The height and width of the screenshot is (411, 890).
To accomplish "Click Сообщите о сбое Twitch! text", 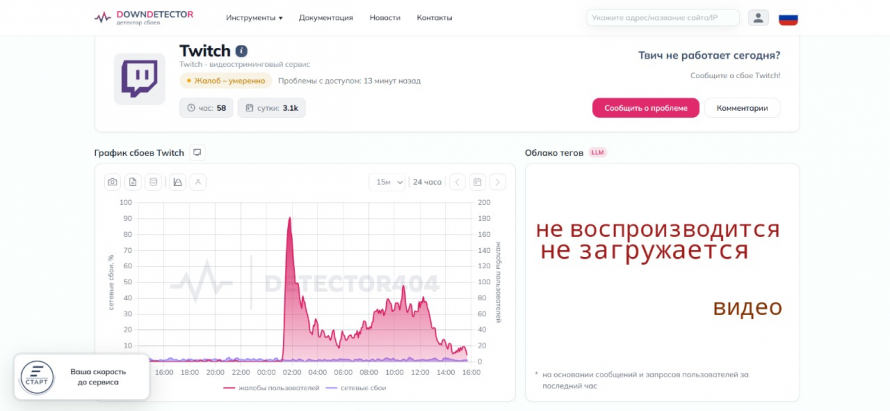I will [x=735, y=76].
